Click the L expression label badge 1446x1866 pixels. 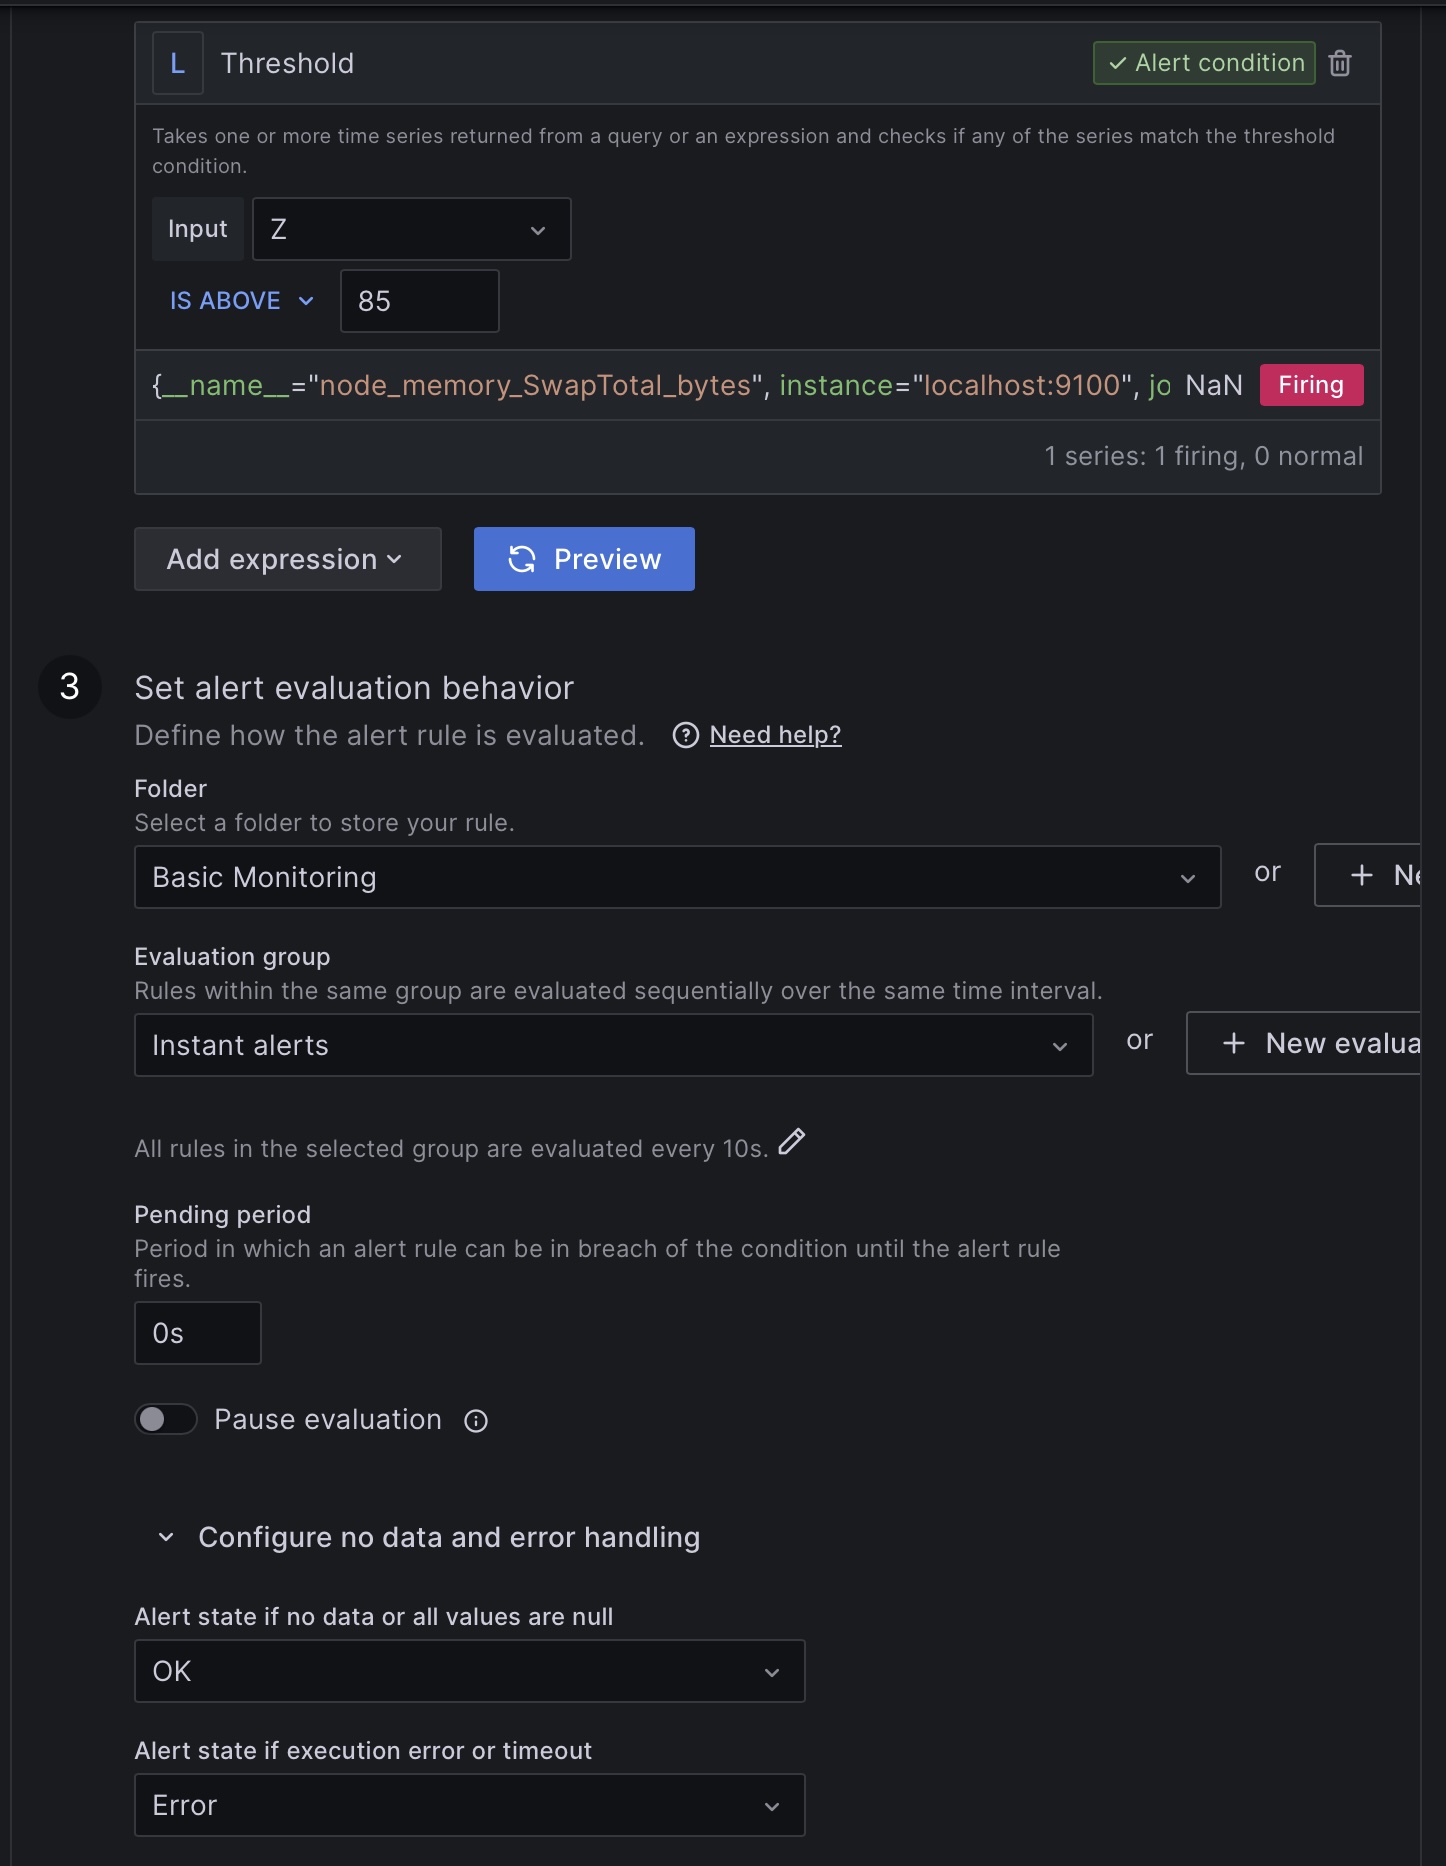(178, 63)
